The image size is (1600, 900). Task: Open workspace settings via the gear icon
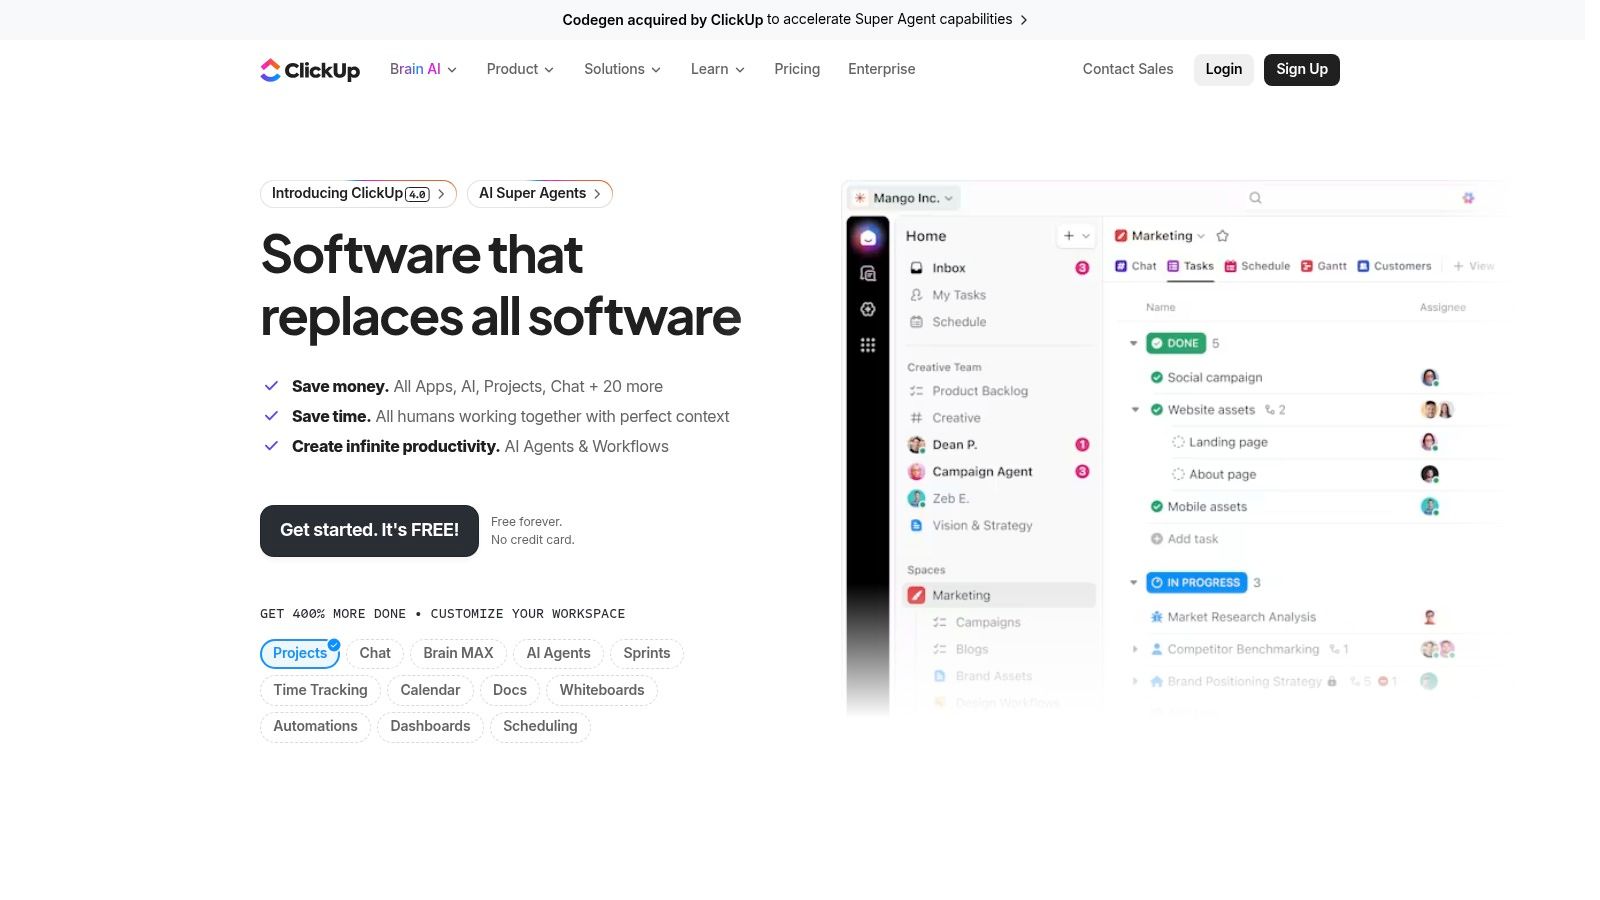coord(1468,197)
